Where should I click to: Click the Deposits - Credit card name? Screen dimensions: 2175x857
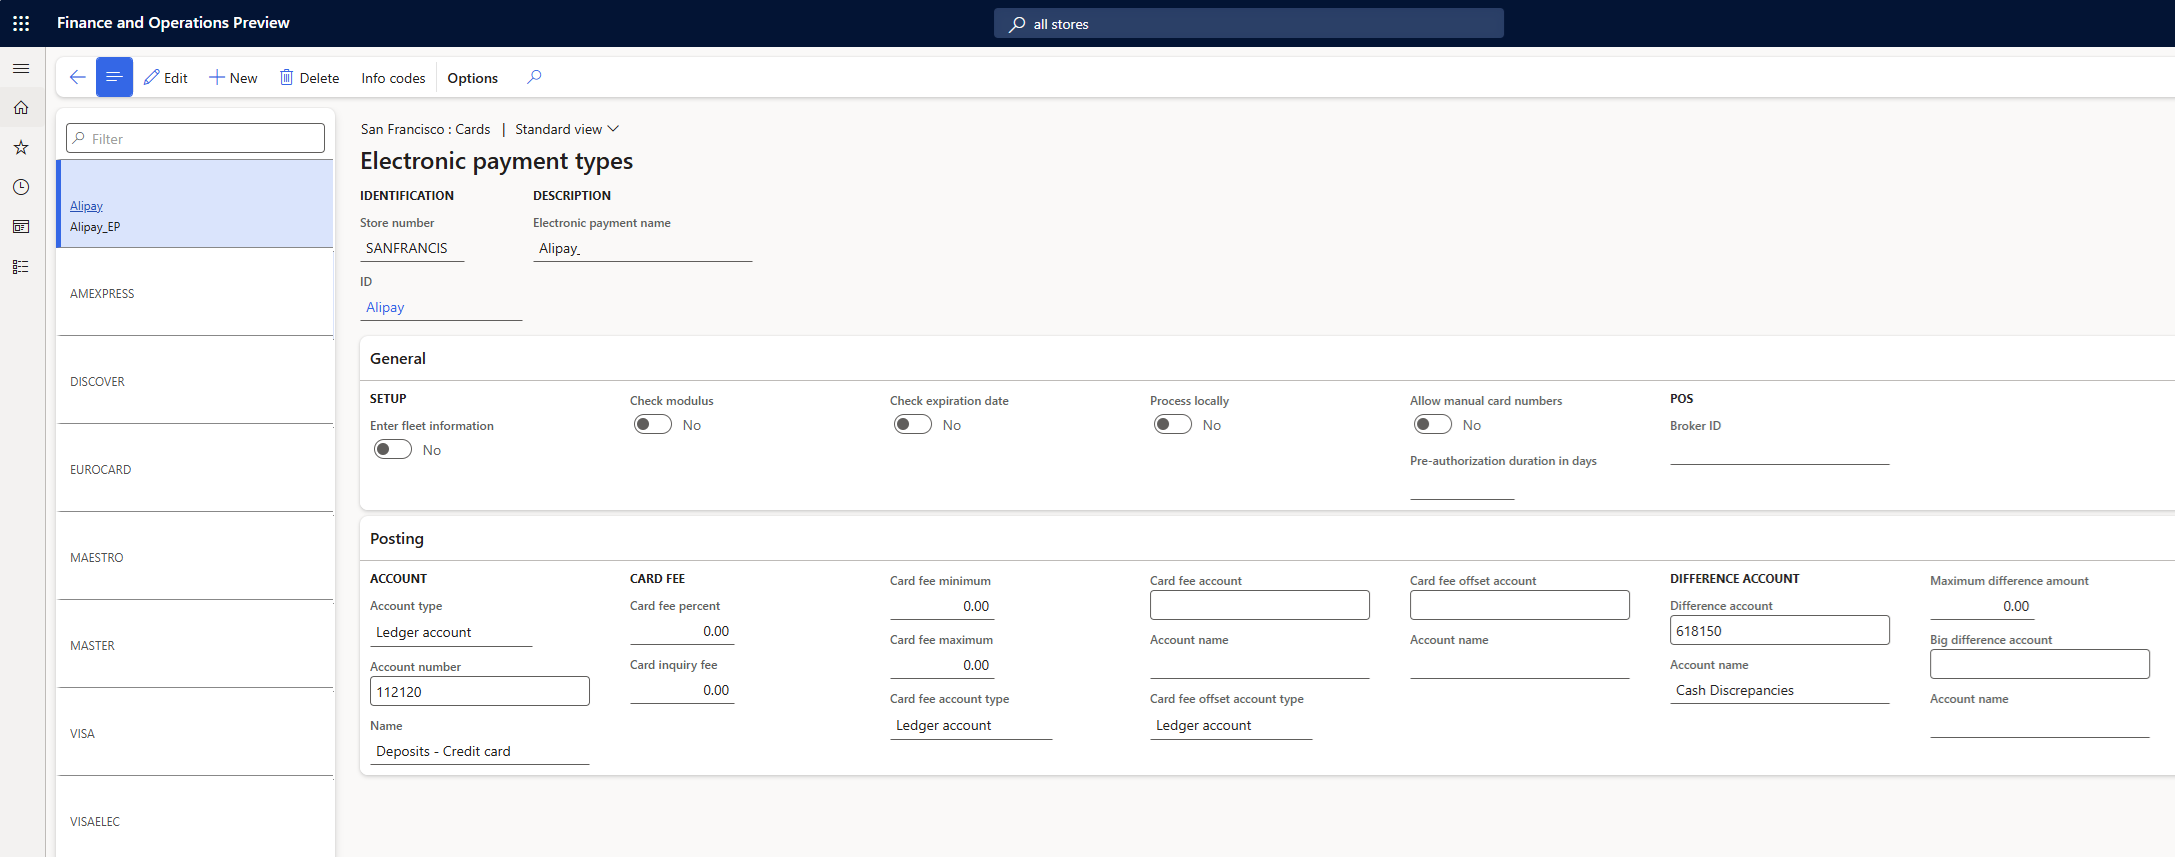480,752
